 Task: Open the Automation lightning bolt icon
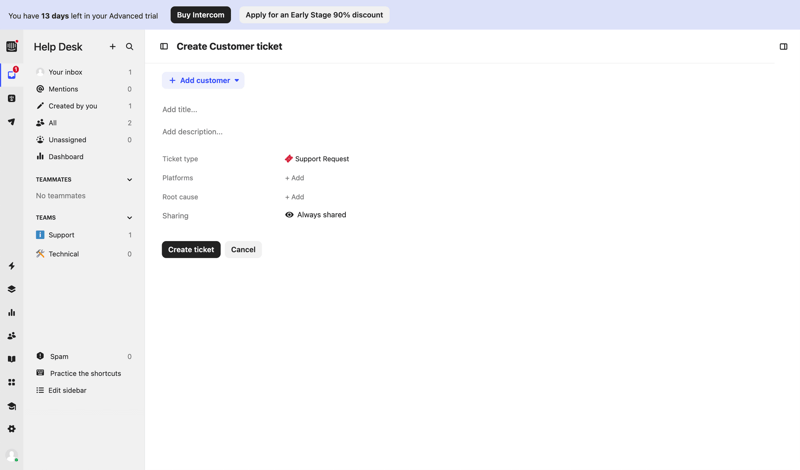click(x=11, y=266)
